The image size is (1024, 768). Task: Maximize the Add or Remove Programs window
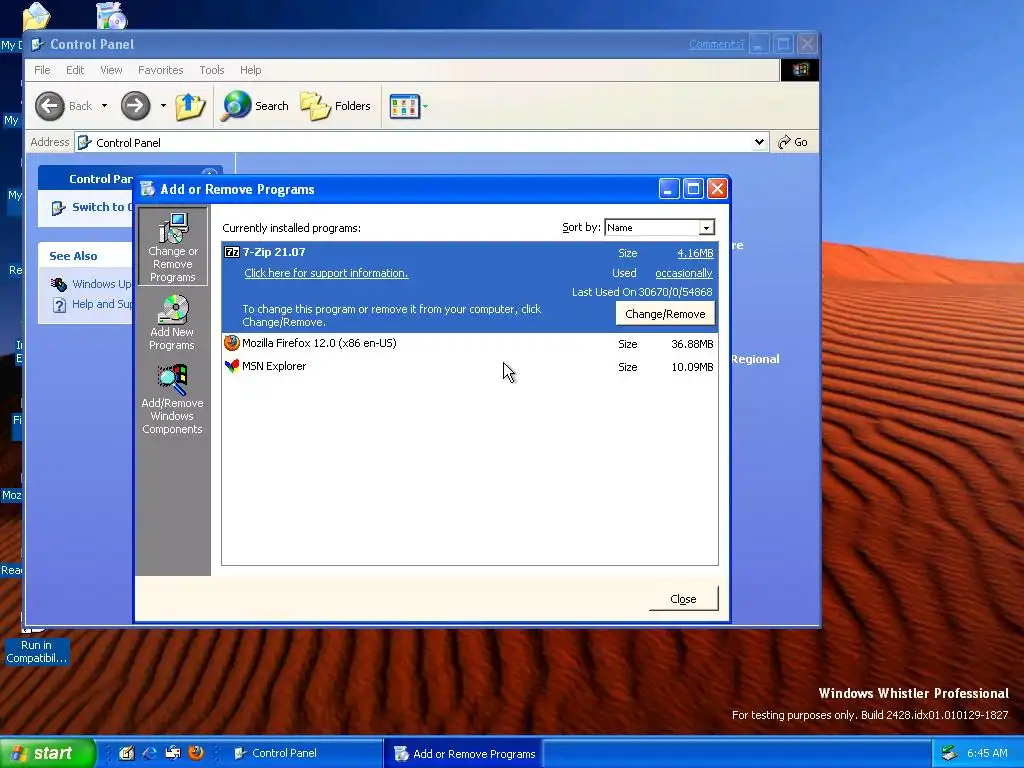click(x=693, y=189)
